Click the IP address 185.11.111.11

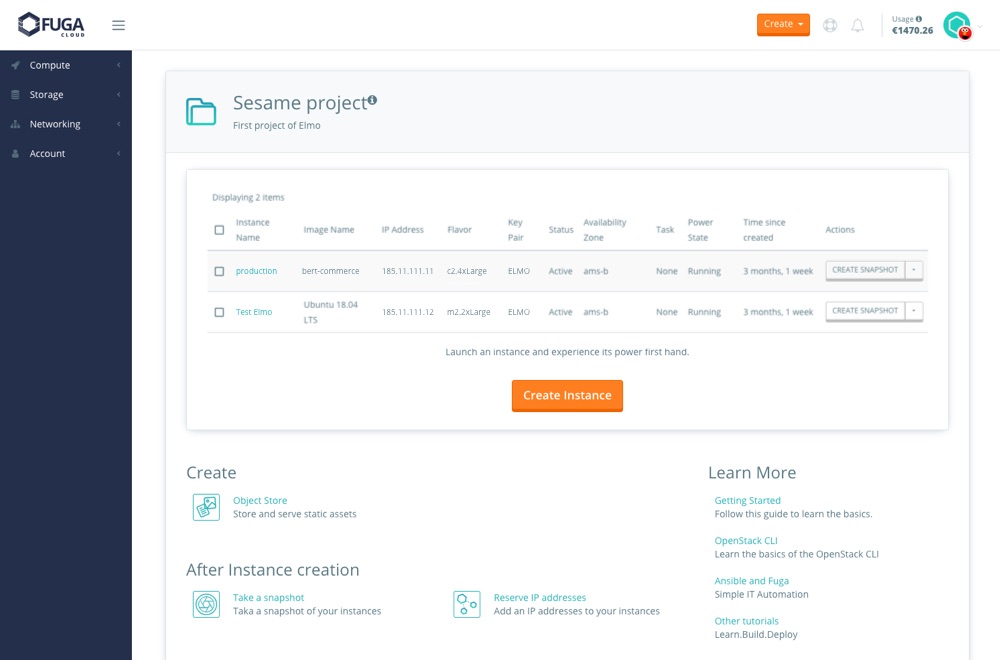(x=408, y=271)
